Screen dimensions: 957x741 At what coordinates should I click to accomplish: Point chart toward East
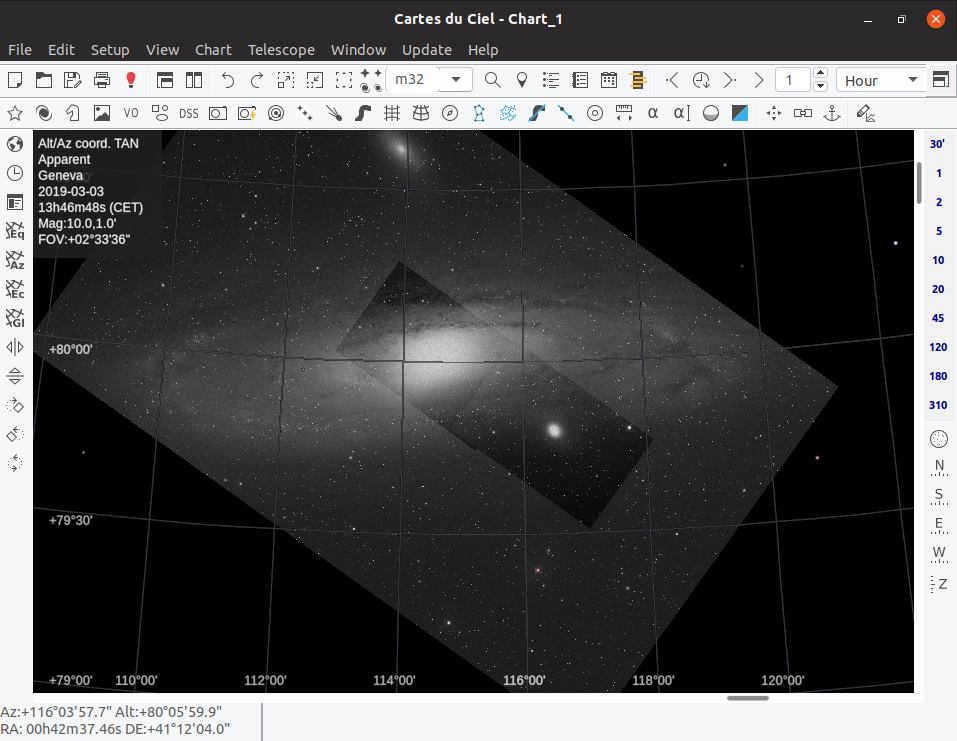coord(939,525)
